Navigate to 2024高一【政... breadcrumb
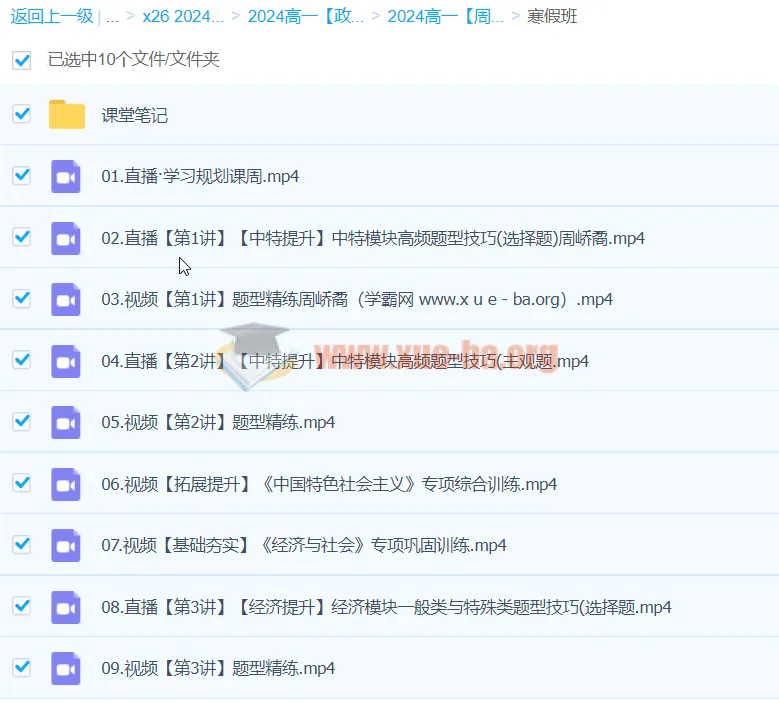 pos(305,16)
